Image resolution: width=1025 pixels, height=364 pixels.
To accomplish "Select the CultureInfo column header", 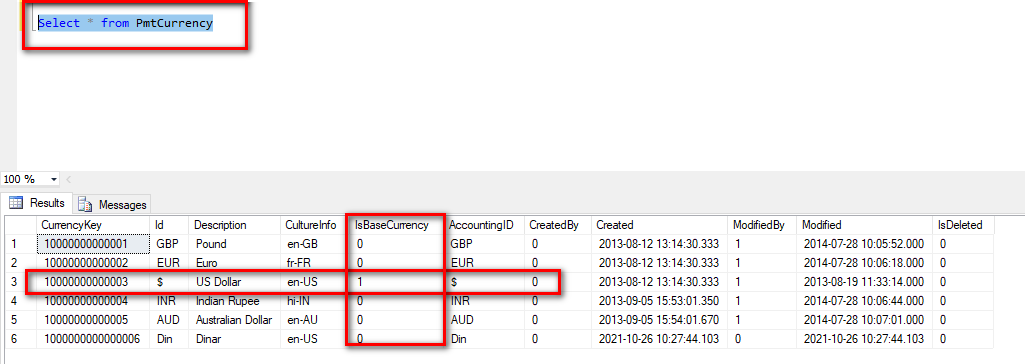I will [x=313, y=225].
